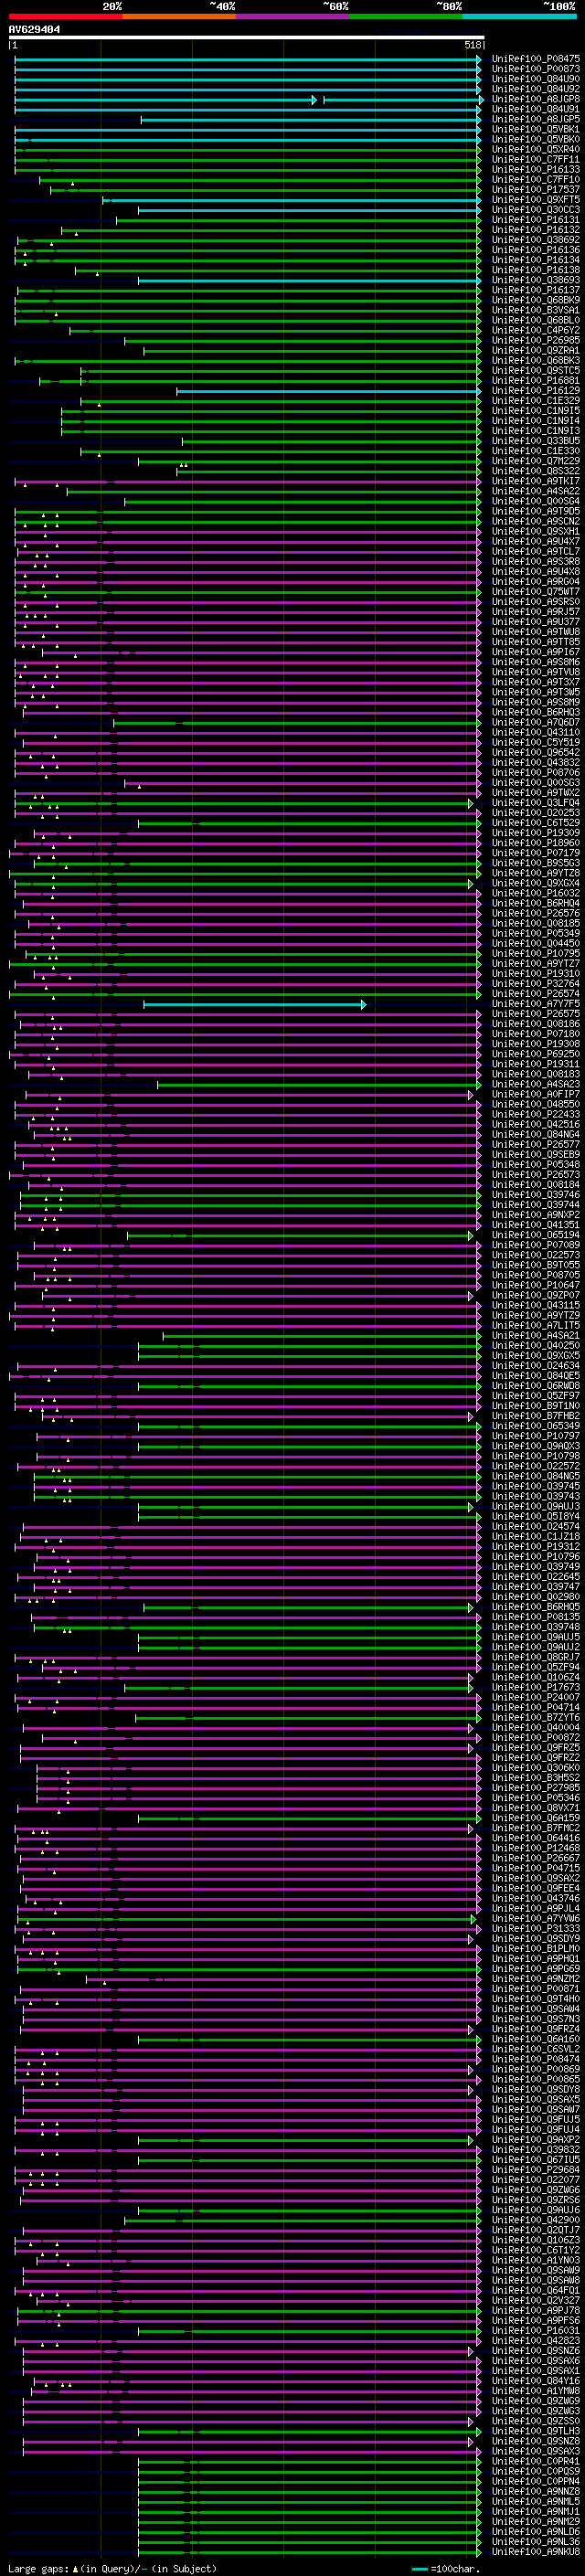This screenshot has height=2576, width=585.
Task: Select the UniRef100_C7FF11 label
Action: coord(535,159)
